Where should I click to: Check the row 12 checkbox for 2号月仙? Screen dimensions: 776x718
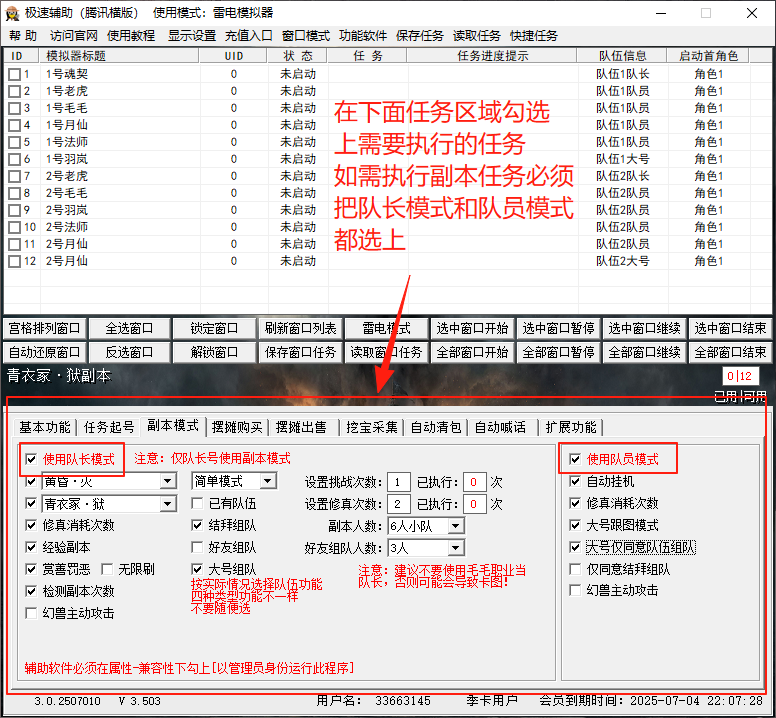[15, 261]
